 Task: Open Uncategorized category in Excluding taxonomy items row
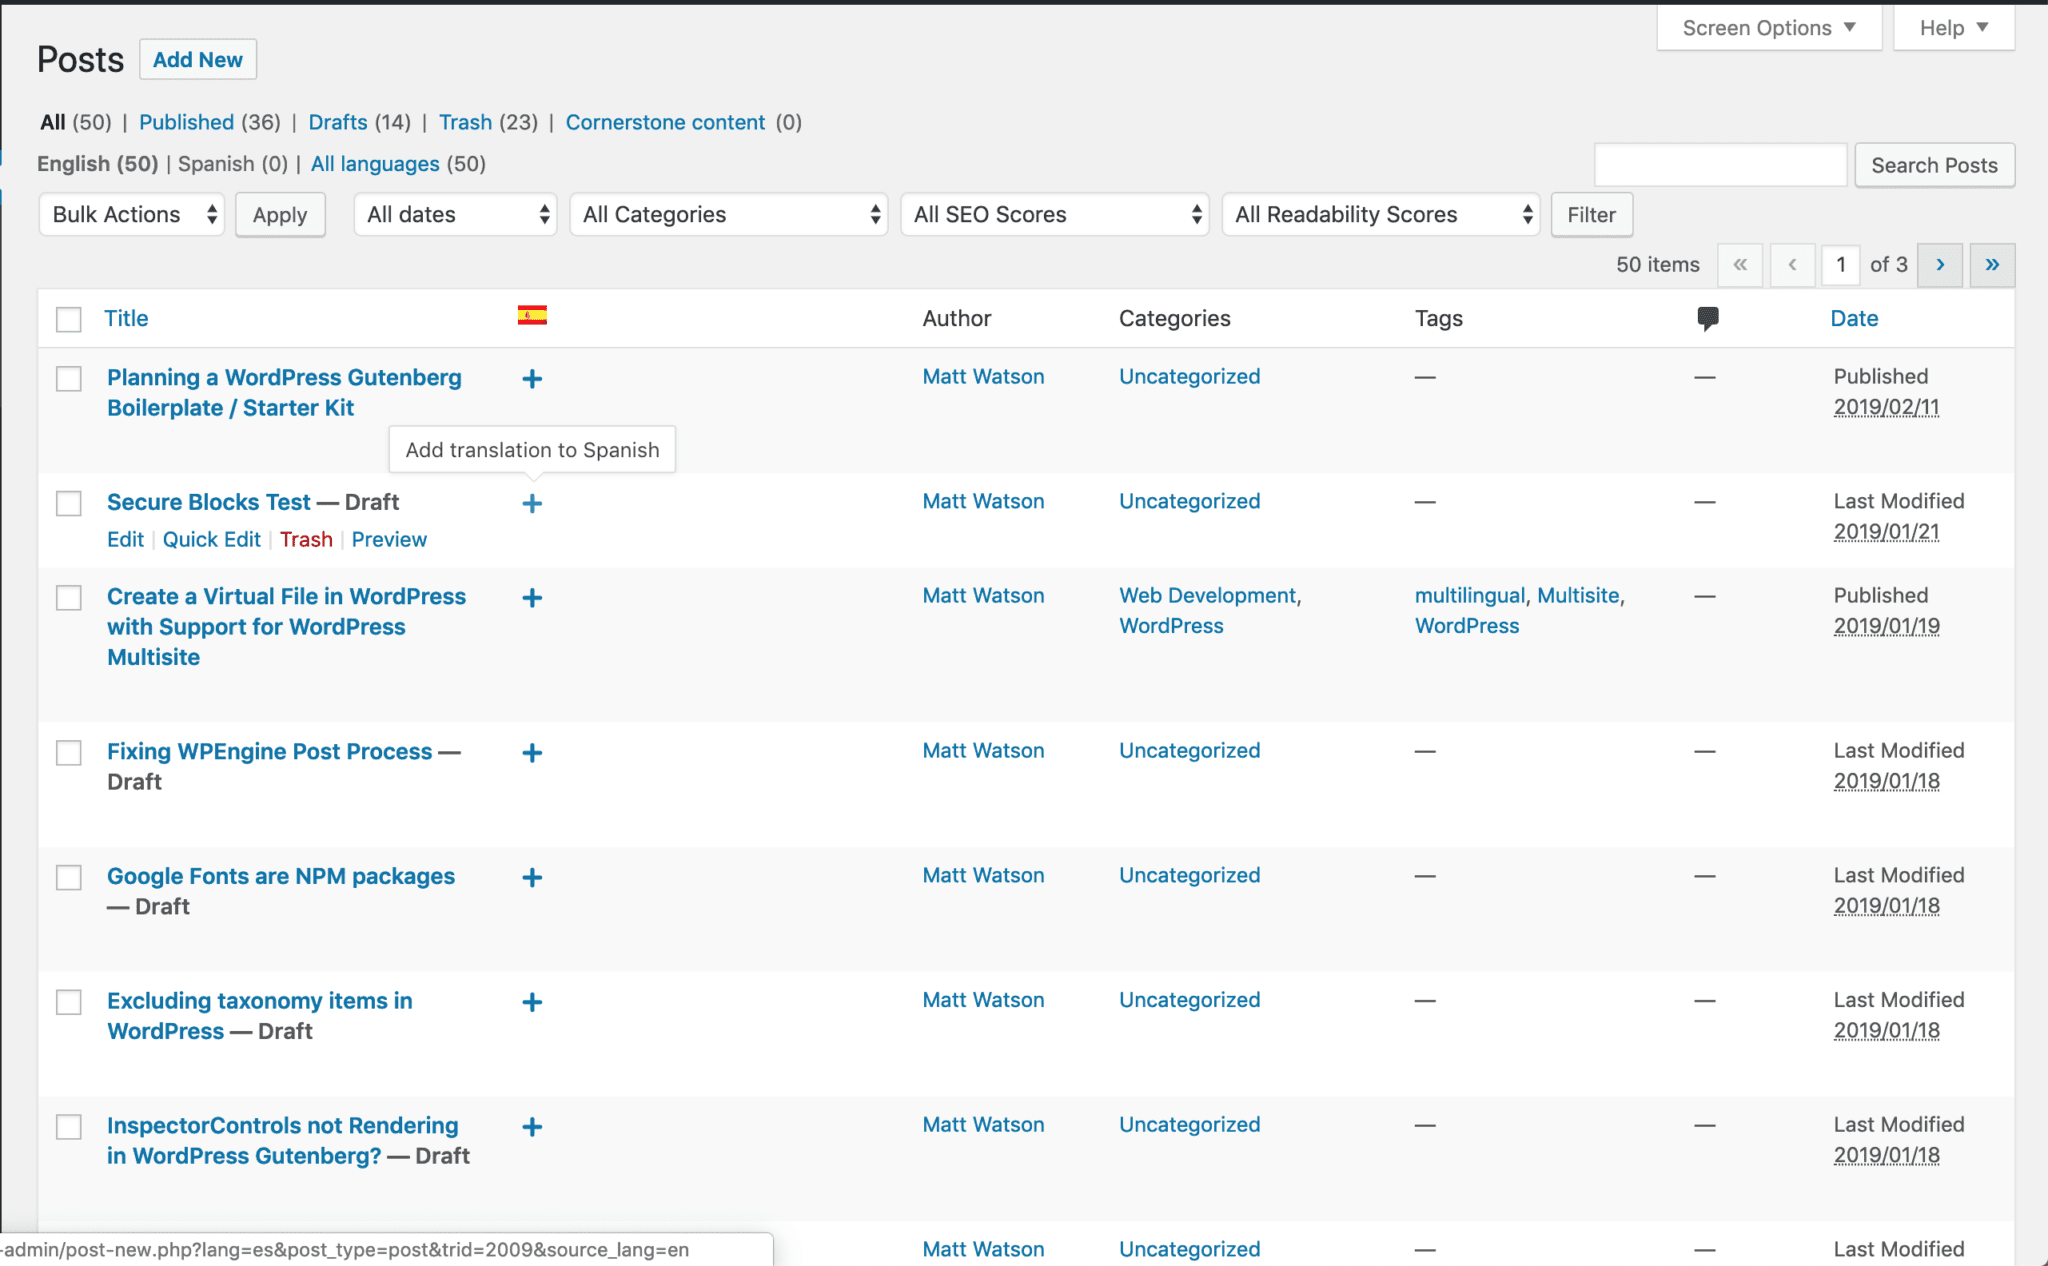point(1189,1000)
